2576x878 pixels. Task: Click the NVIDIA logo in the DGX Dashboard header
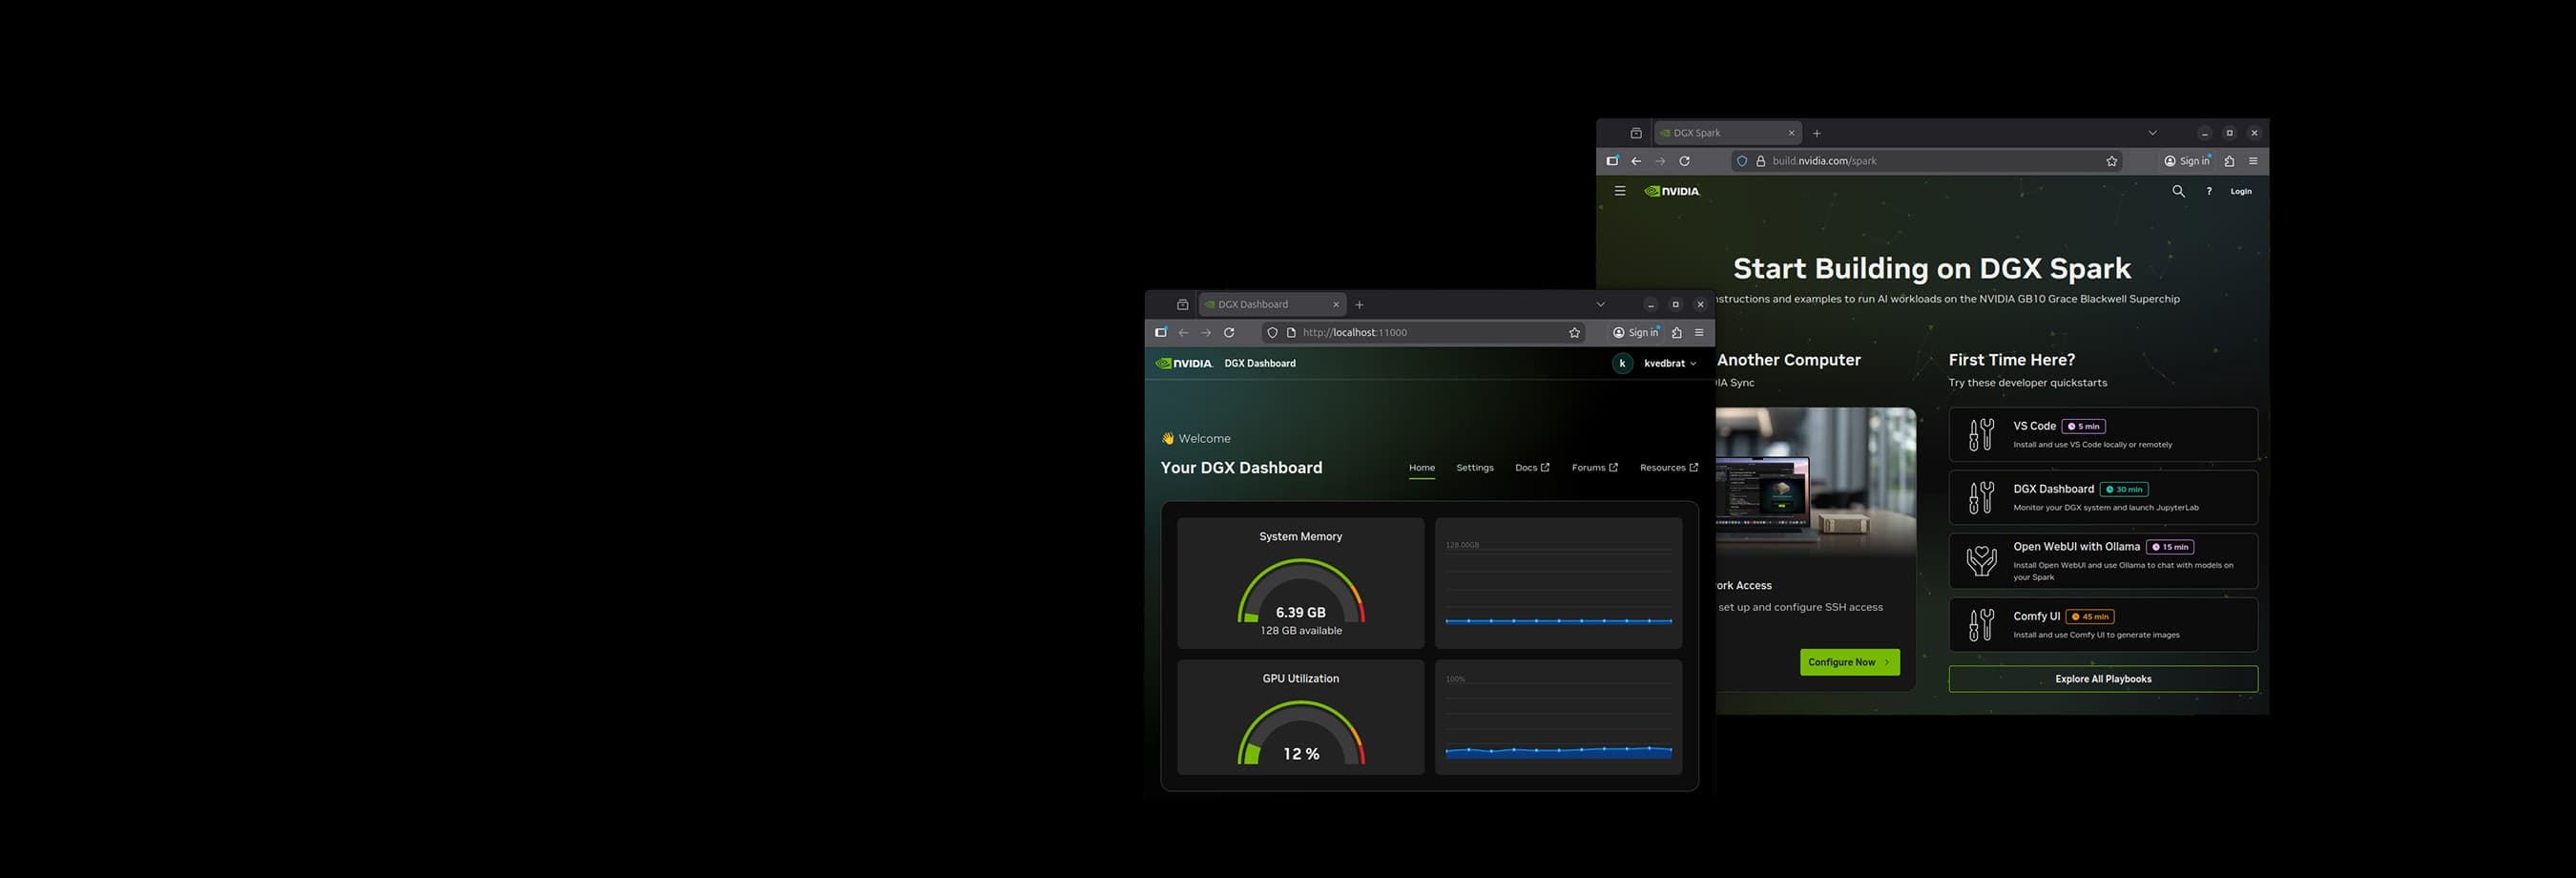click(x=1184, y=363)
